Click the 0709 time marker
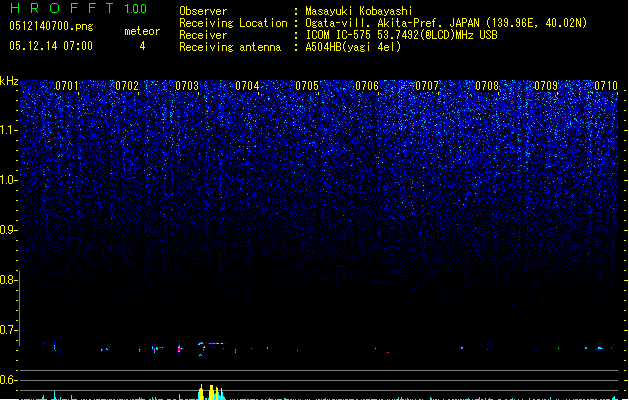 tap(546, 86)
